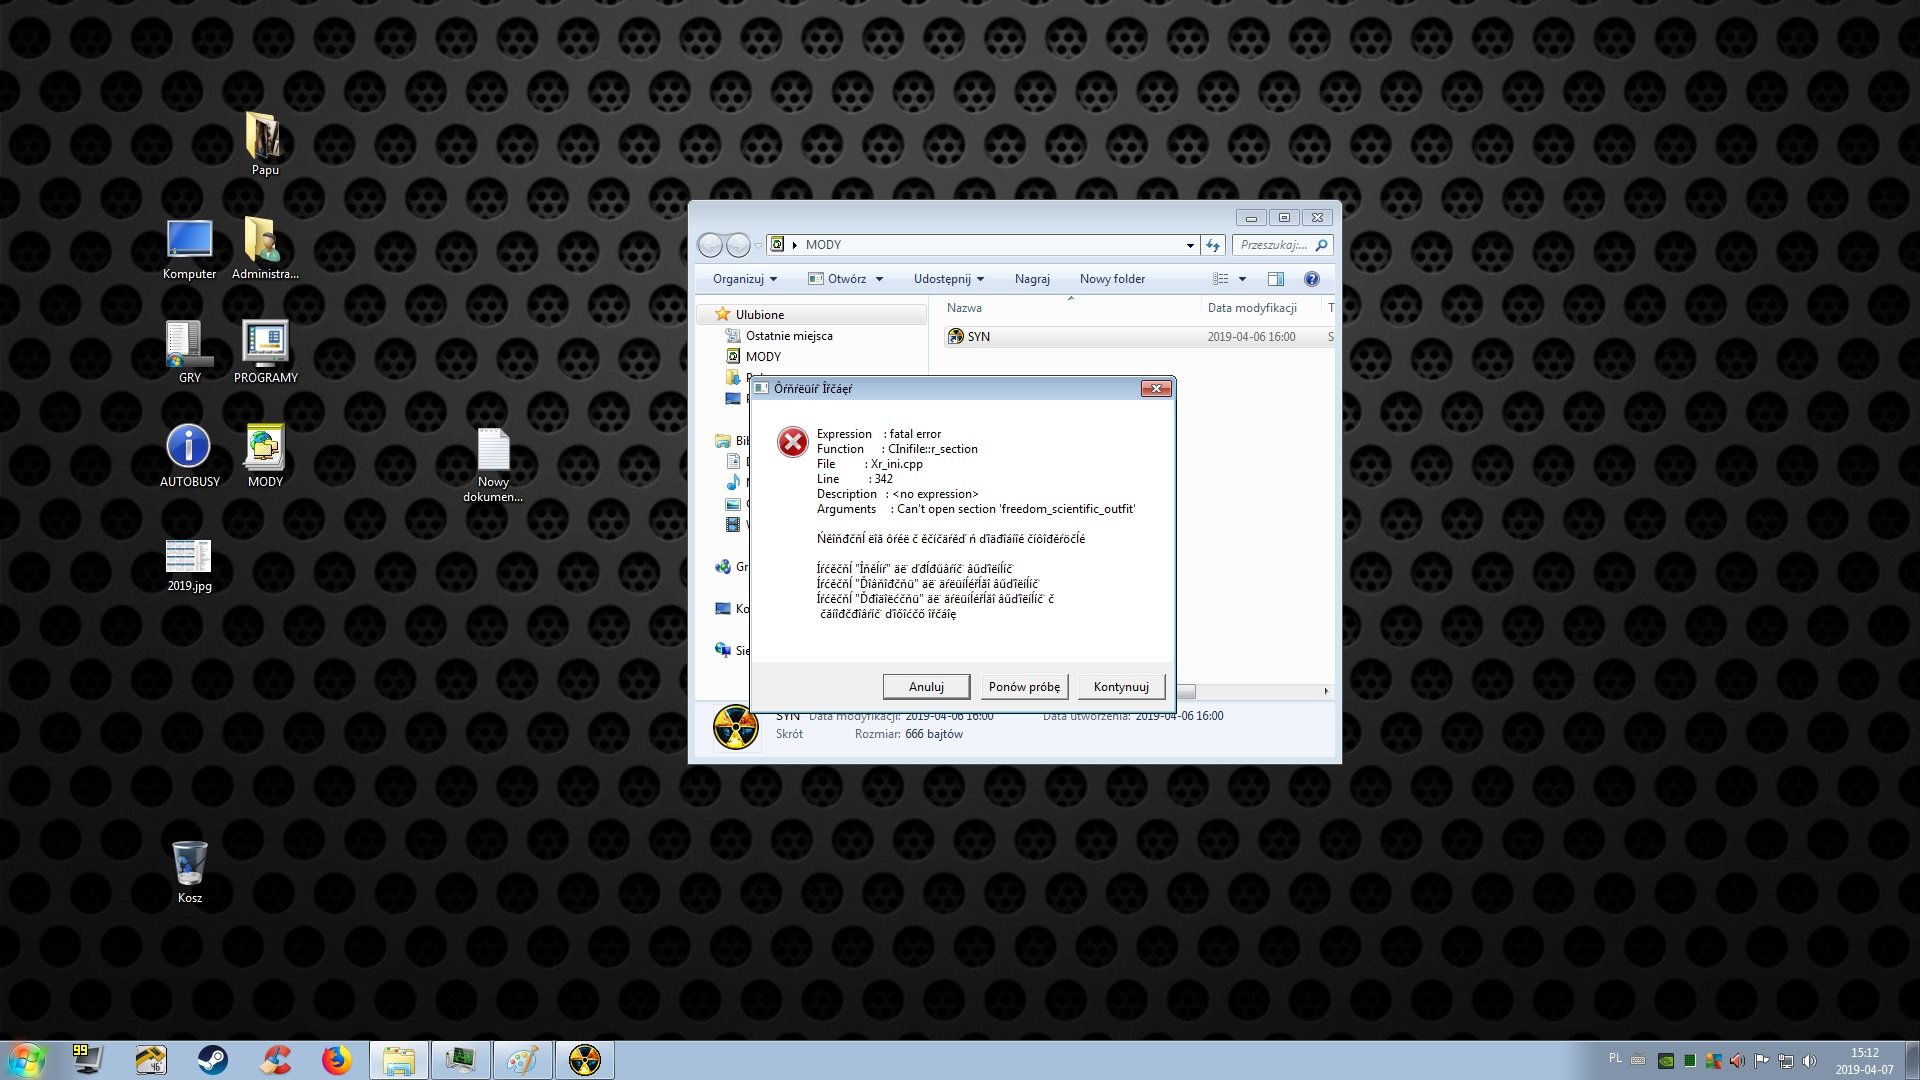1920x1080 pixels.
Task: Open MODY in the navigation pane
Action: click(763, 357)
